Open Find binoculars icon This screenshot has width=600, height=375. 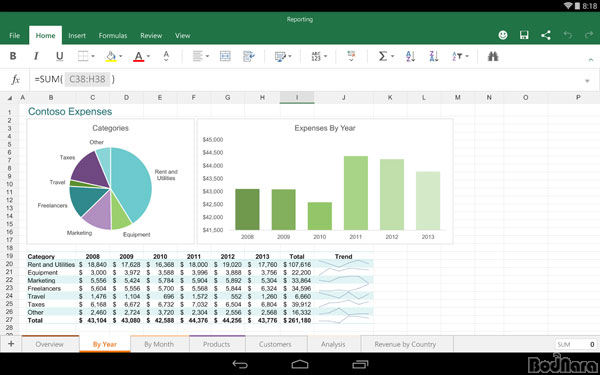click(x=493, y=57)
